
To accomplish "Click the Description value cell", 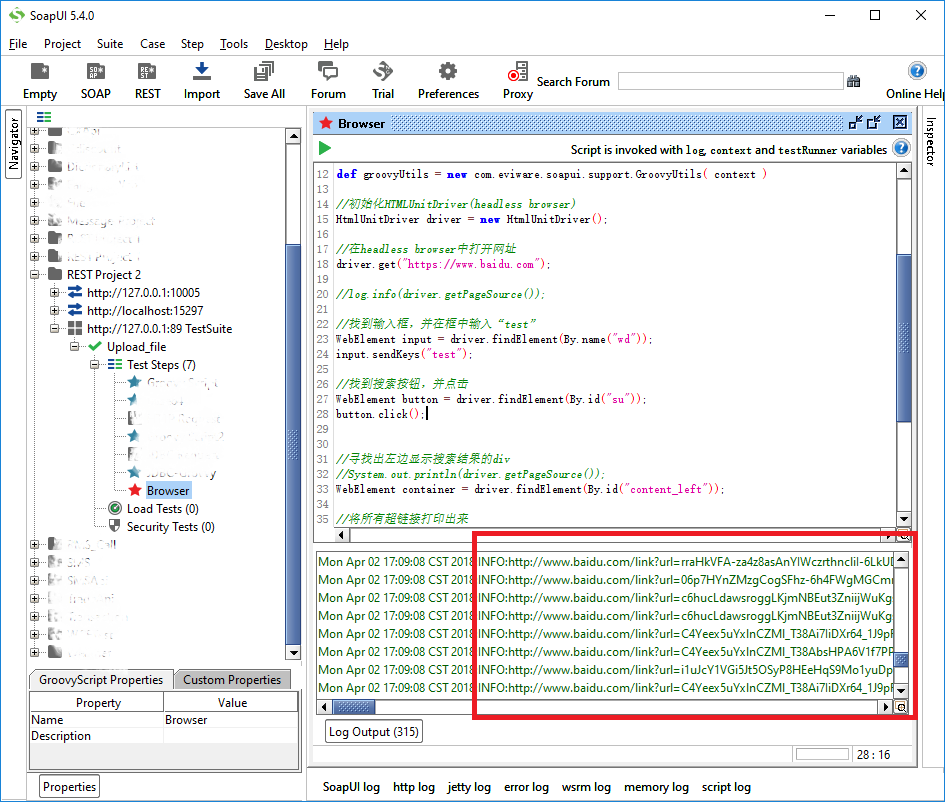I will pos(231,736).
